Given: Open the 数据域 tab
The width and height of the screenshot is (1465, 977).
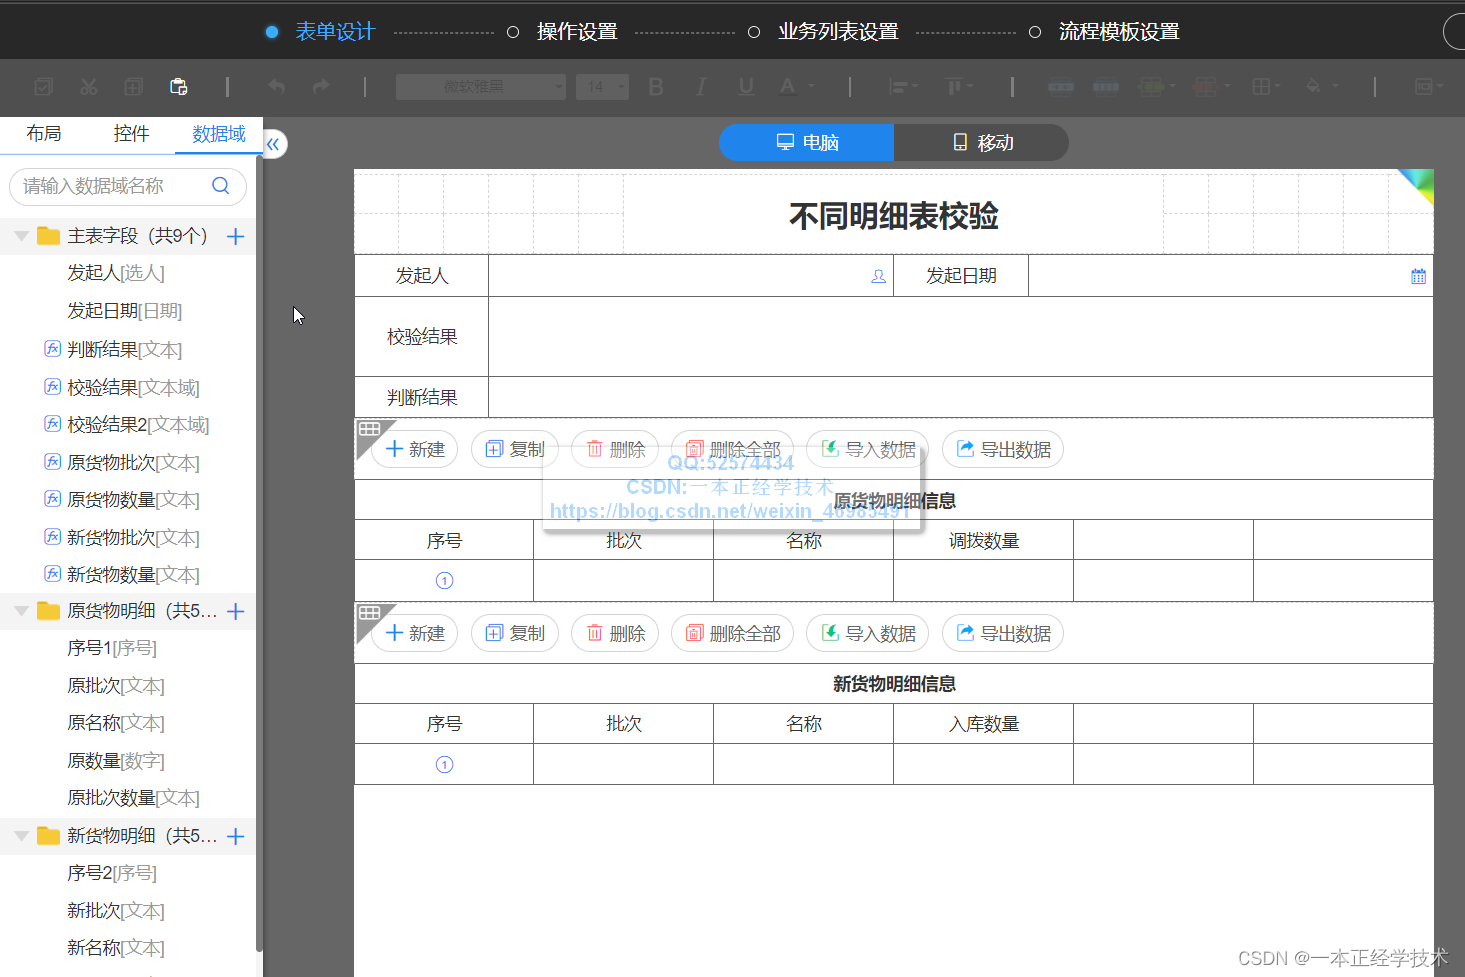Looking at the screenshot, I should pos(219,134).
